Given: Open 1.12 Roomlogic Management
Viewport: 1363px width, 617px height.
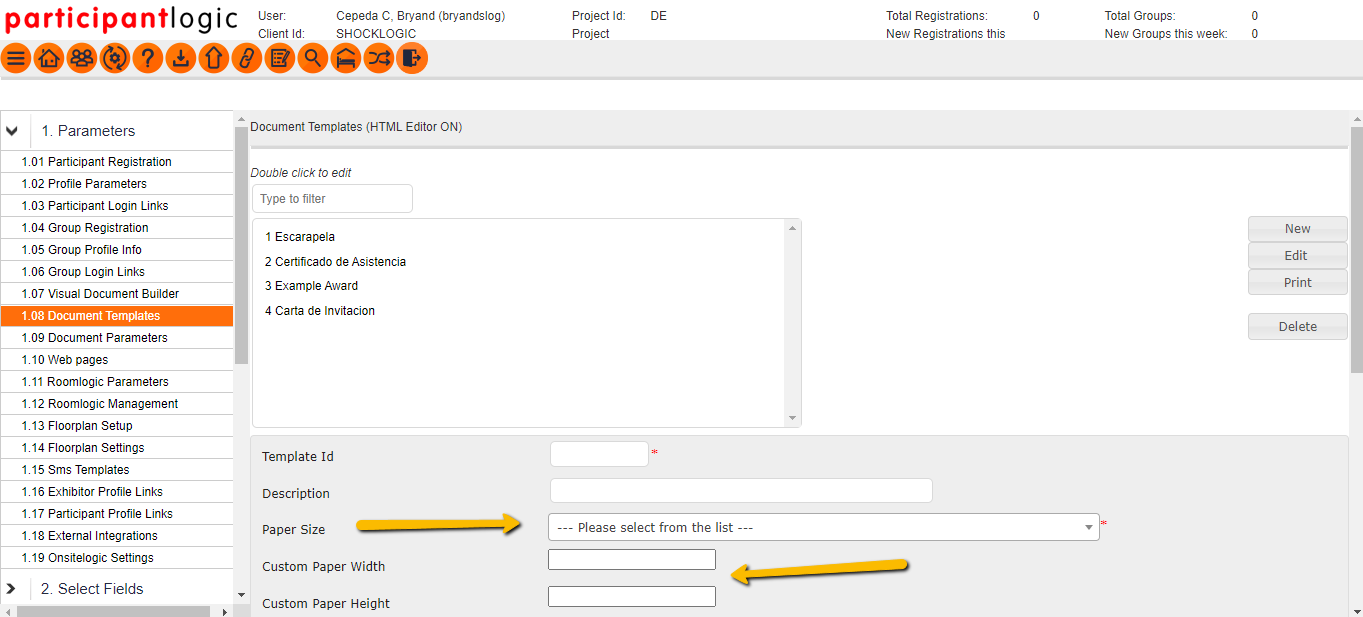Looking at the screenshot, I should click(x=117, y=404).
